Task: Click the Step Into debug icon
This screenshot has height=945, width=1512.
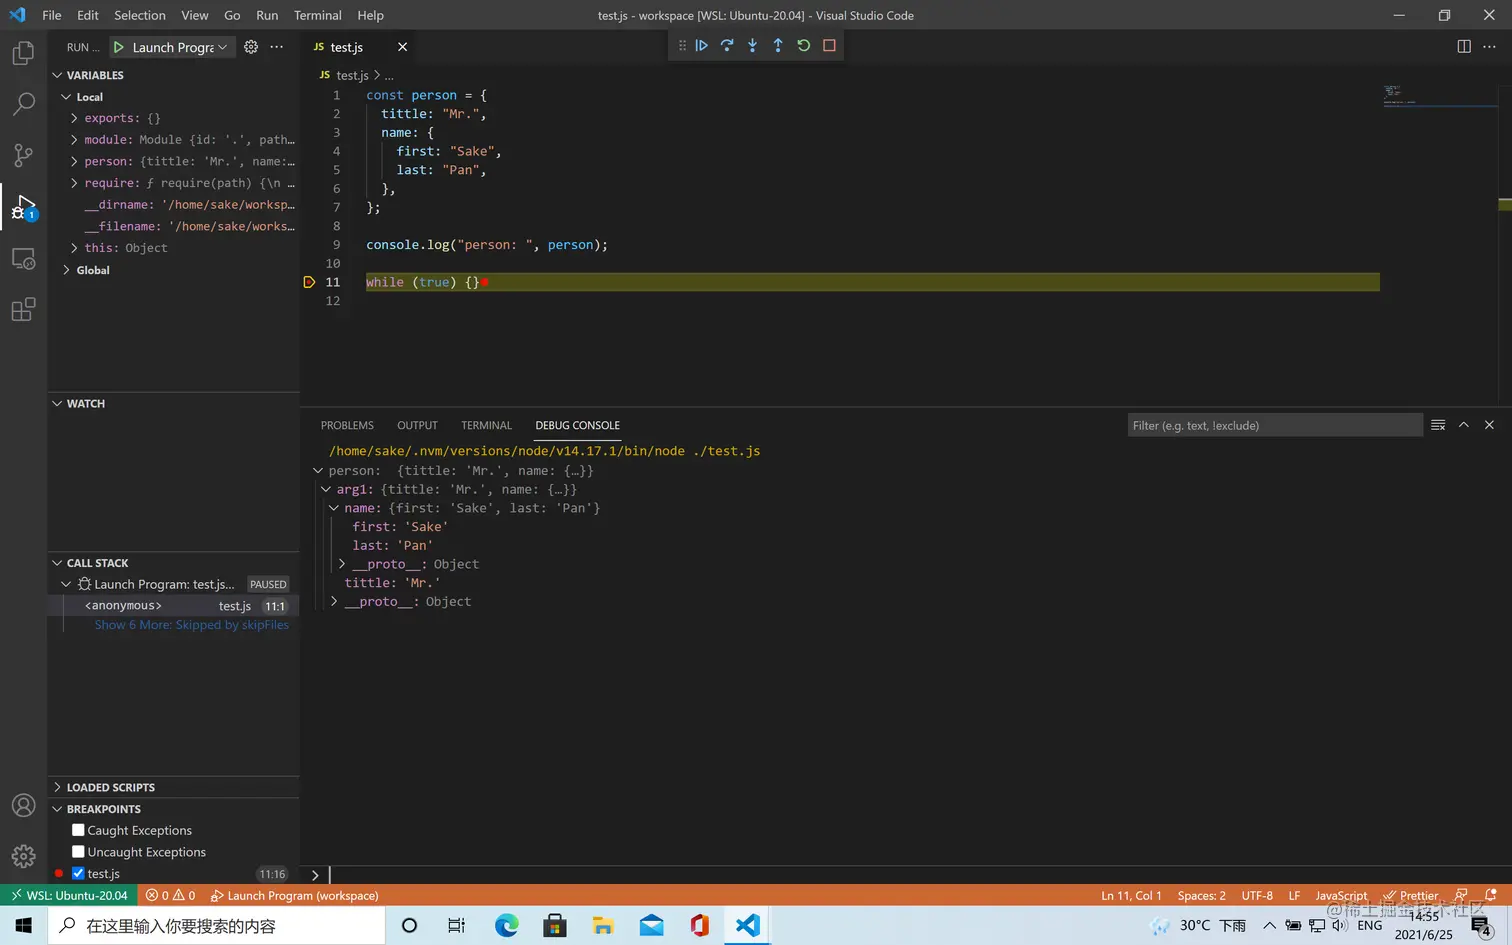Action: click(752, 46)
